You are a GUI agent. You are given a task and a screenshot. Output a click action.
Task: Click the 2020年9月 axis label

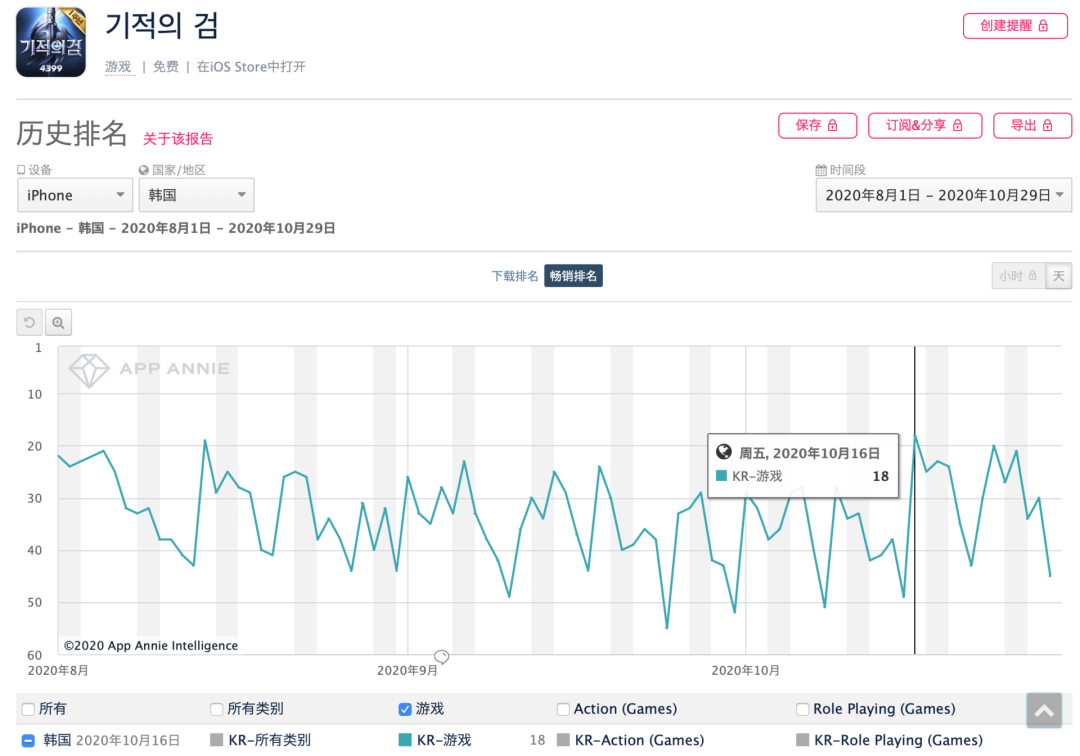407,670
